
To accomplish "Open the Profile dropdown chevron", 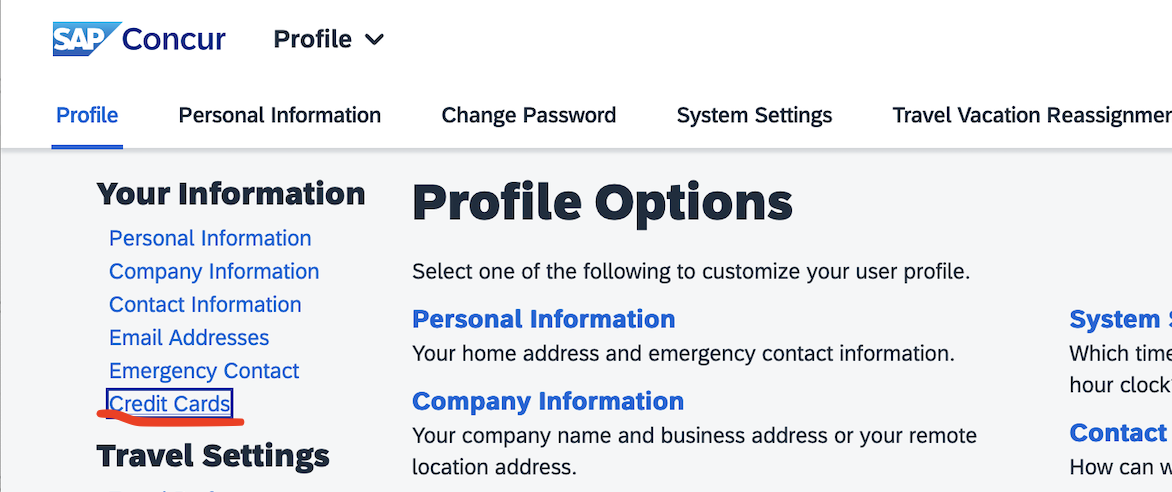I will click(374, 40).
